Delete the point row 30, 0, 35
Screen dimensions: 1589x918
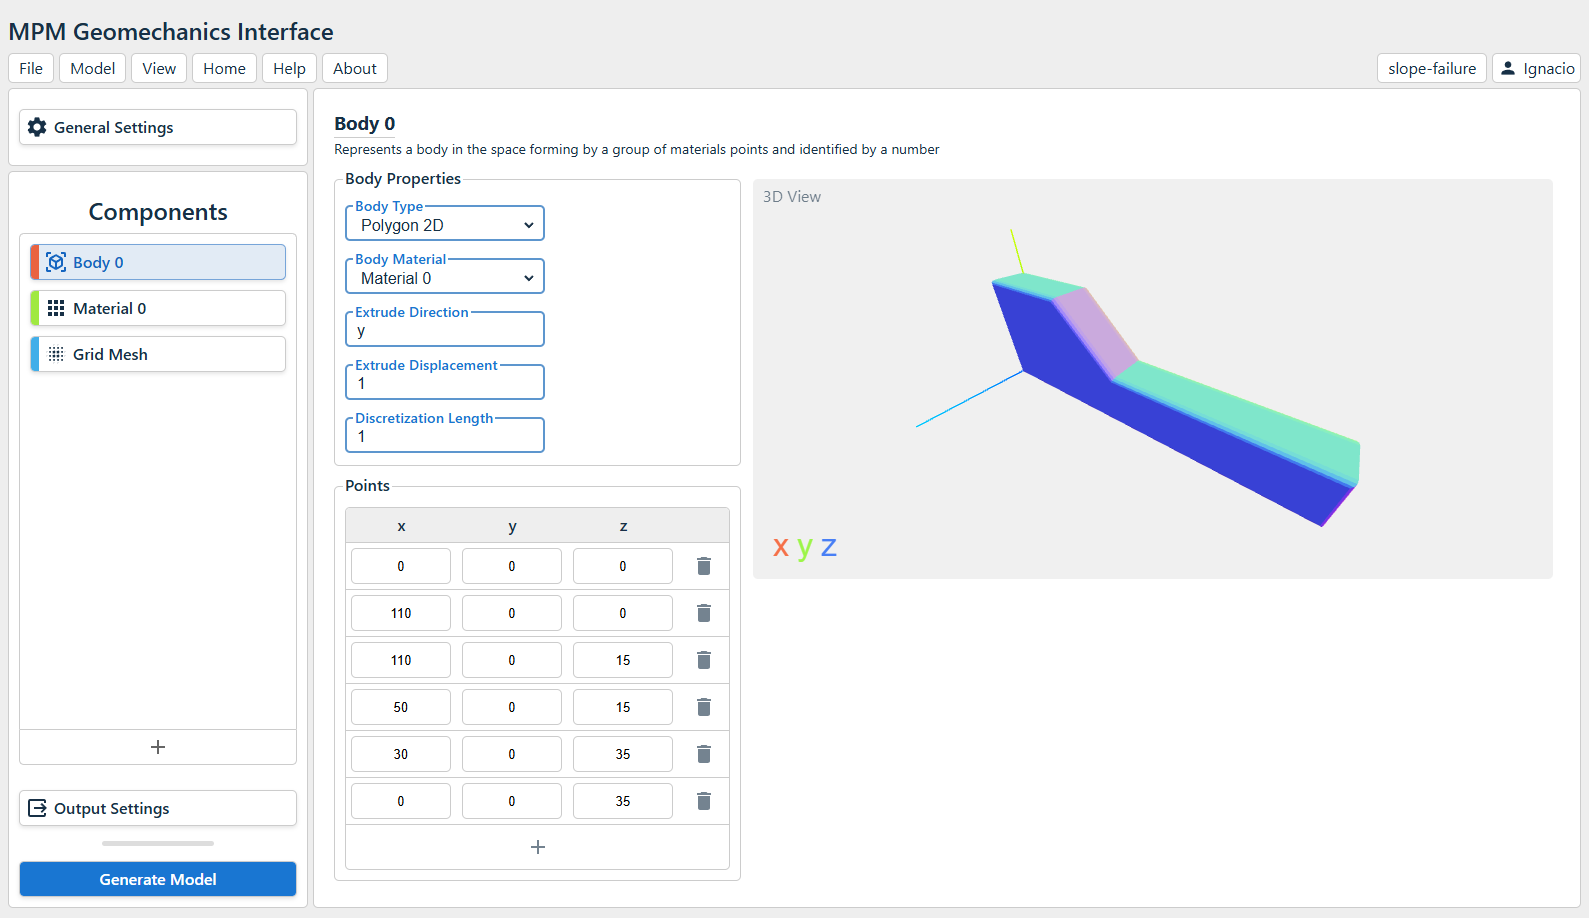(x=704, y=754)
